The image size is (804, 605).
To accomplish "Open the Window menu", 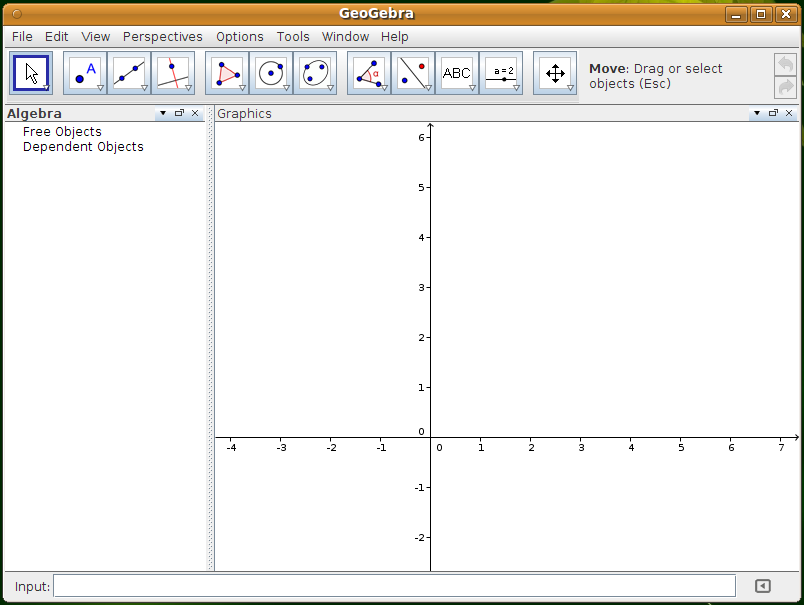I will click(x=345, y=37).
